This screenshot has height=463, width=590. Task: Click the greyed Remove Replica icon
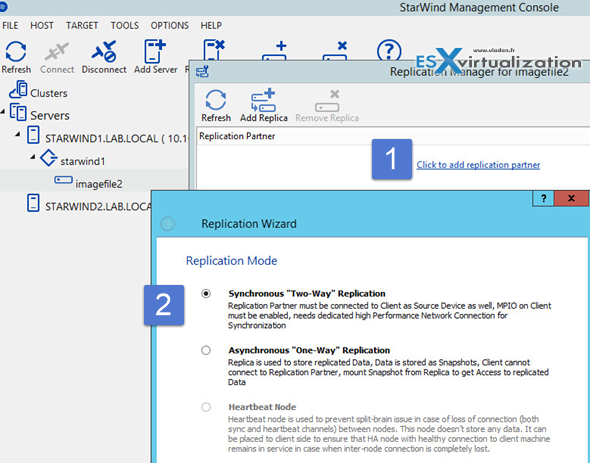tap(327, 101)
